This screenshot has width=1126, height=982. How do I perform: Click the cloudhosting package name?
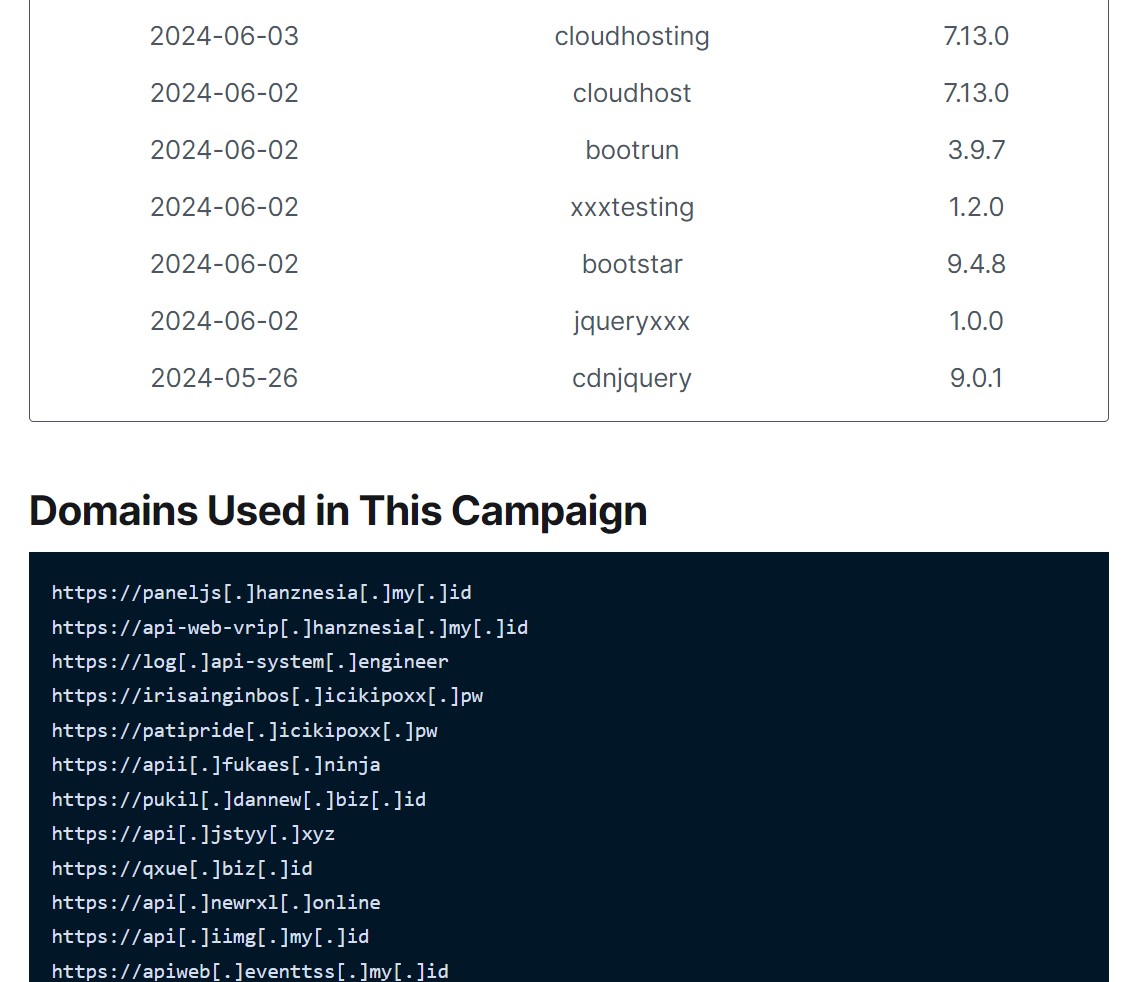632,36
